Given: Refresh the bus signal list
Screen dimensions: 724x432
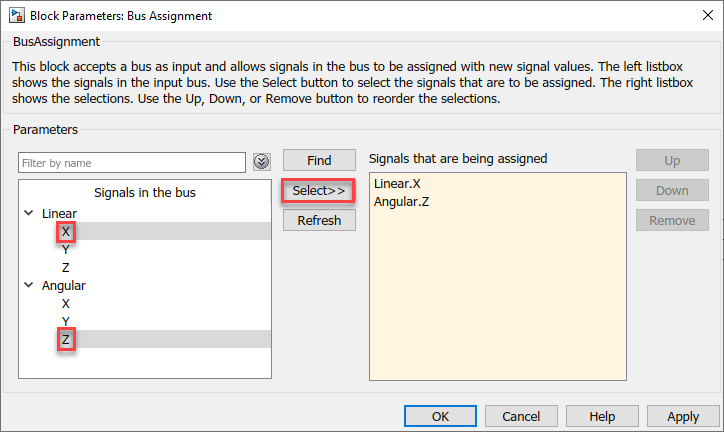Looking at the screenshot, I should [319, 220].
